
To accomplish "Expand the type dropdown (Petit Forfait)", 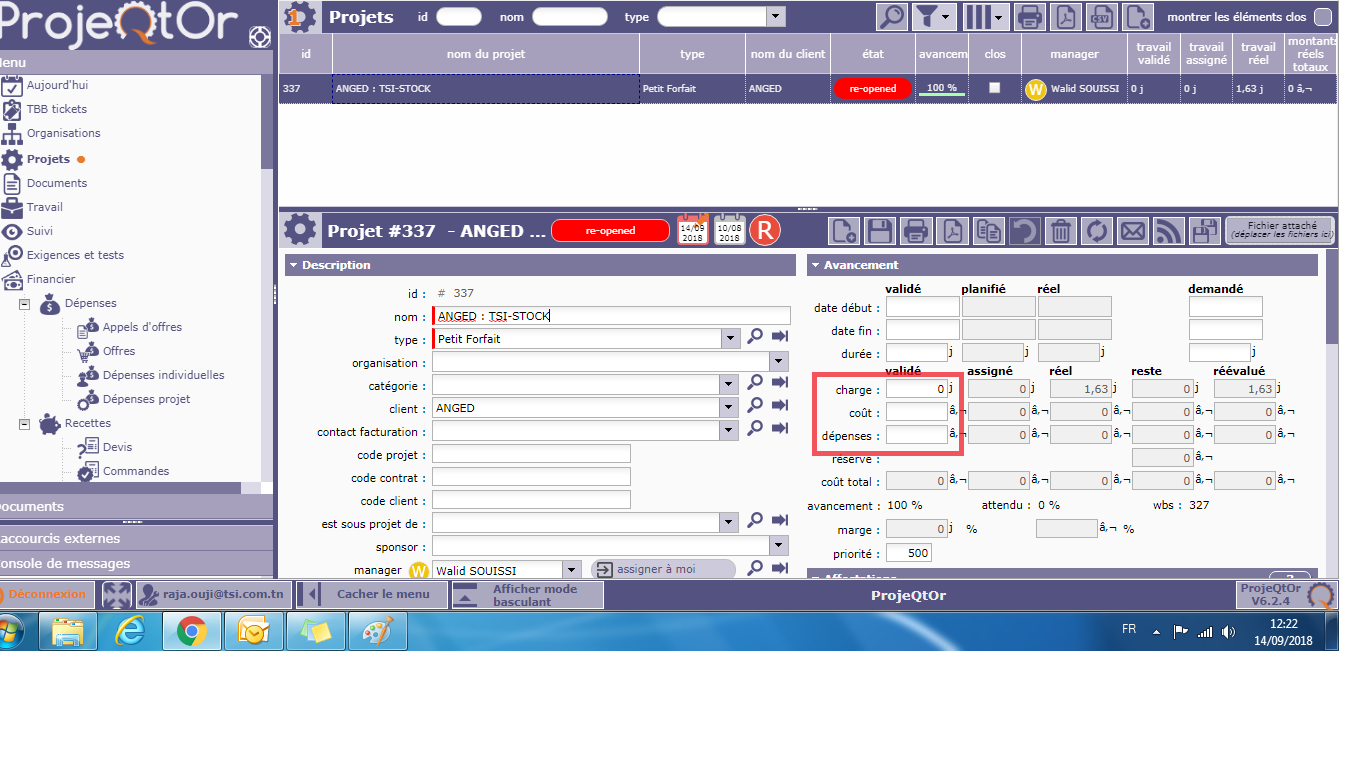I will [731, 339].
